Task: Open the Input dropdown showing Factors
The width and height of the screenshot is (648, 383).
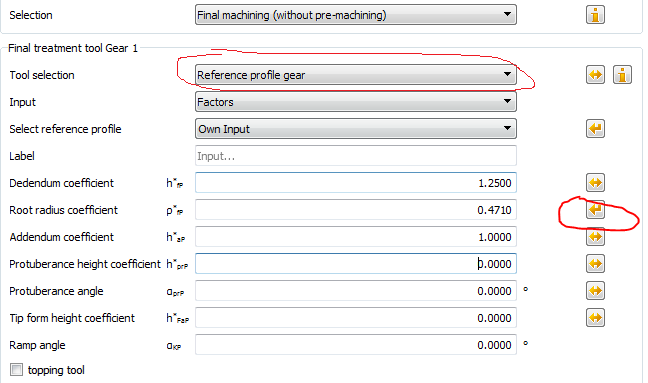Action: tap(356, 102)
